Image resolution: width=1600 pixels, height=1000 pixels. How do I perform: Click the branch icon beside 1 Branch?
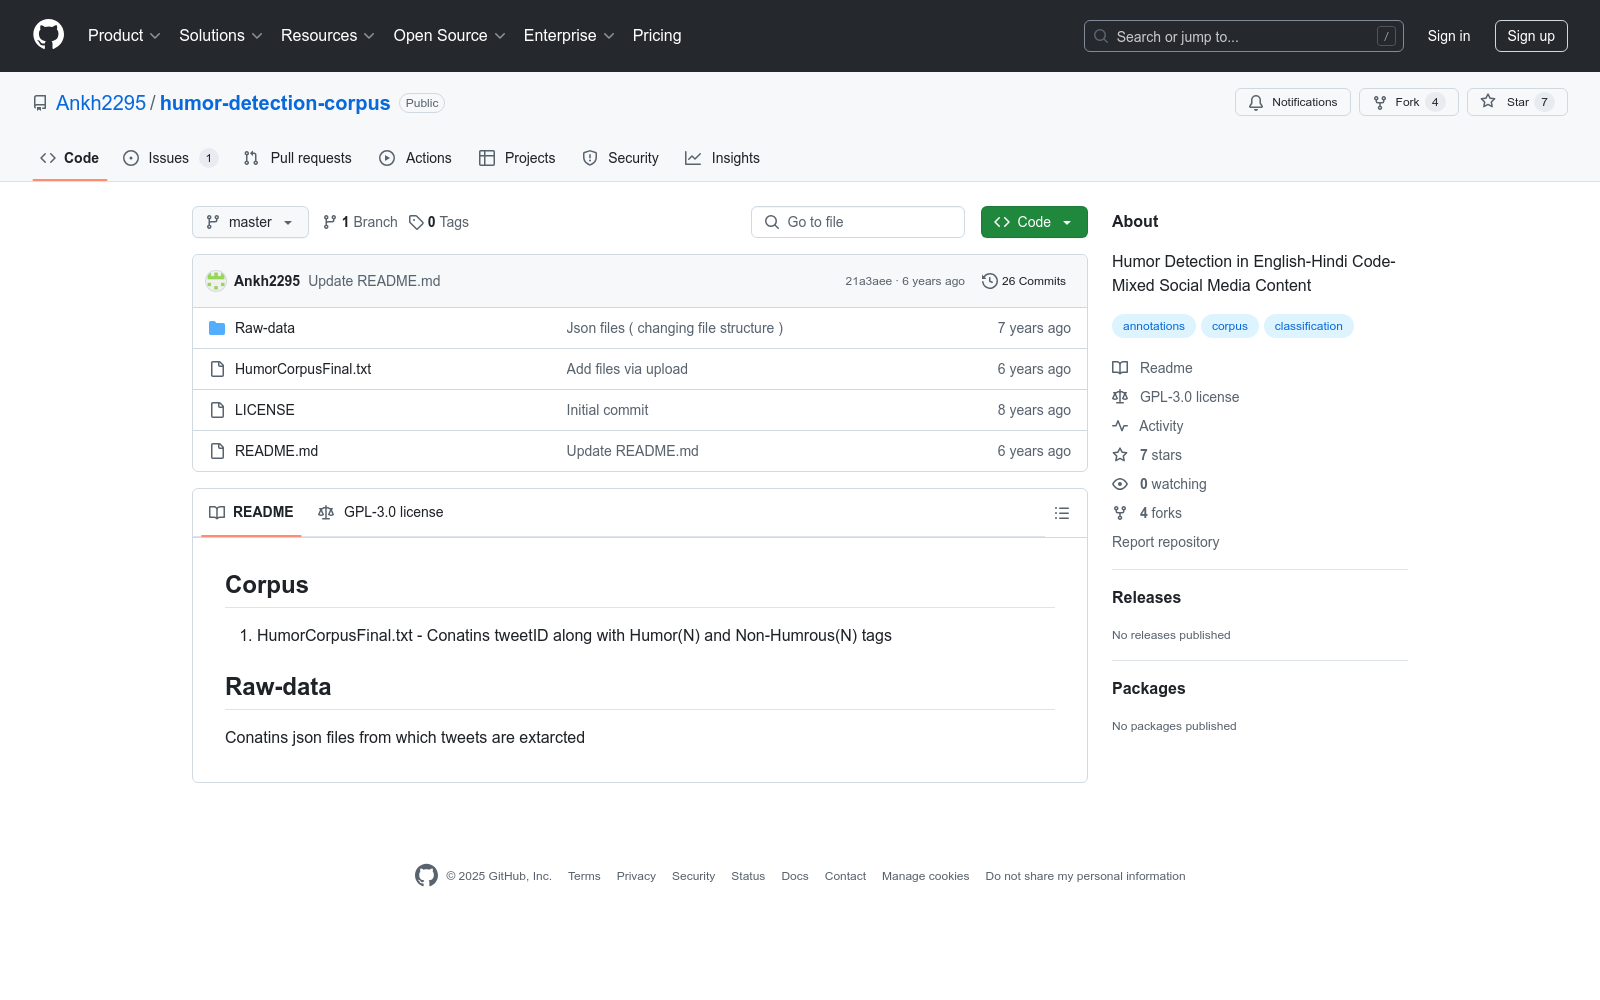coord(330,222)
